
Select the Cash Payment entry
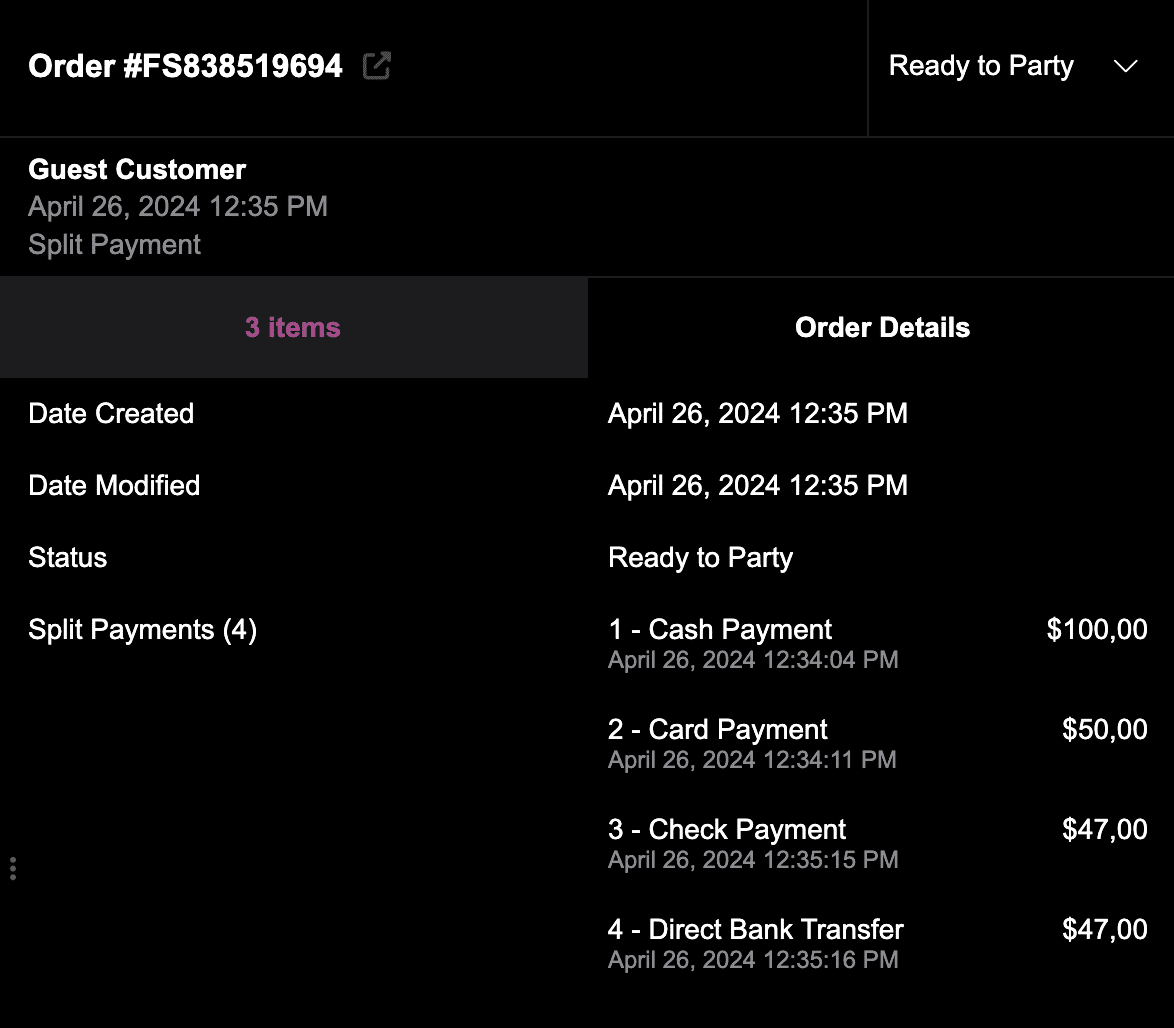pos(719,629)
